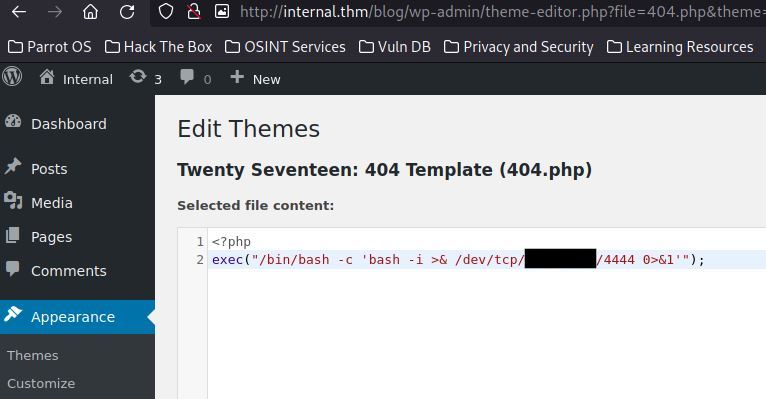
Task: Open Vuln DB bookmark folder
Action: click(x=395, y=47)
